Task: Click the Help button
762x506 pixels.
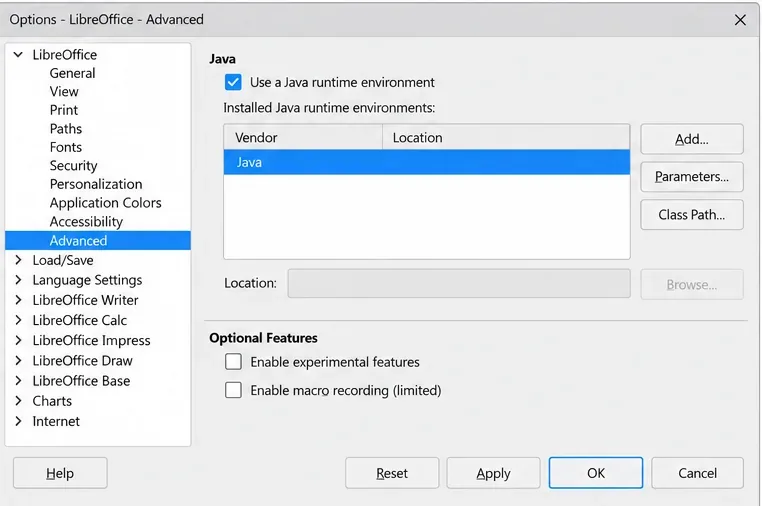Action: click(60, 473)
